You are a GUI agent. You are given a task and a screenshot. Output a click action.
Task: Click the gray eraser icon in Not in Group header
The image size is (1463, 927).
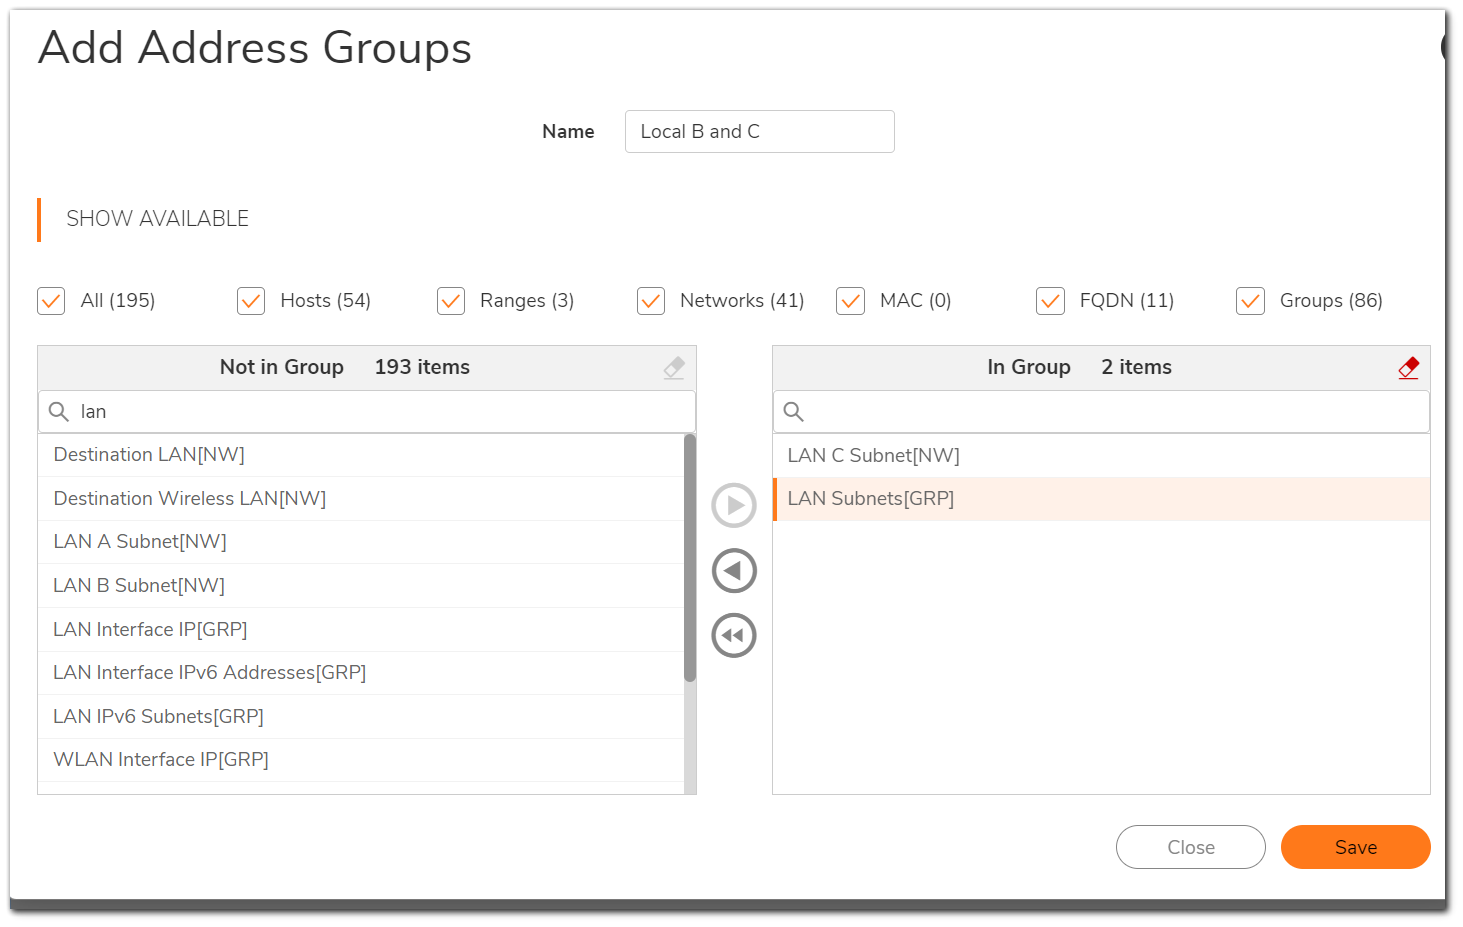click(674, 368)
